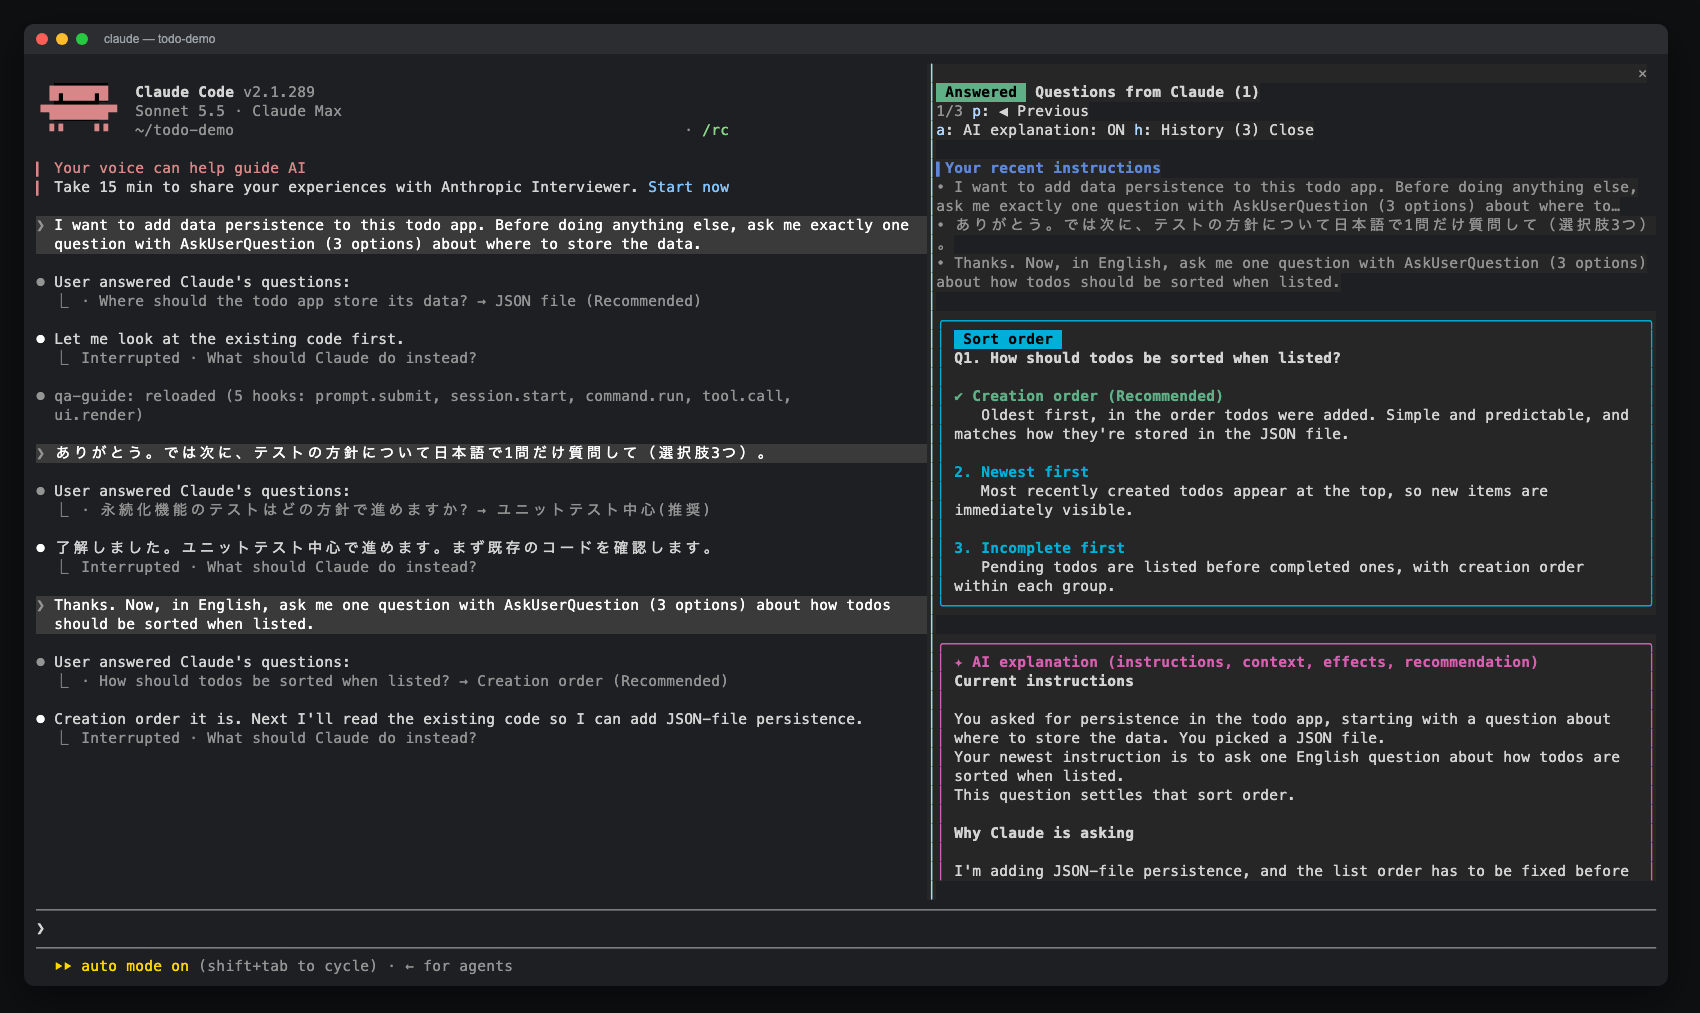Click 'Your voice can help guide AI' banner
Image resolution: width=1700 pixels, height=1013 pixels.
click(180, 168)
